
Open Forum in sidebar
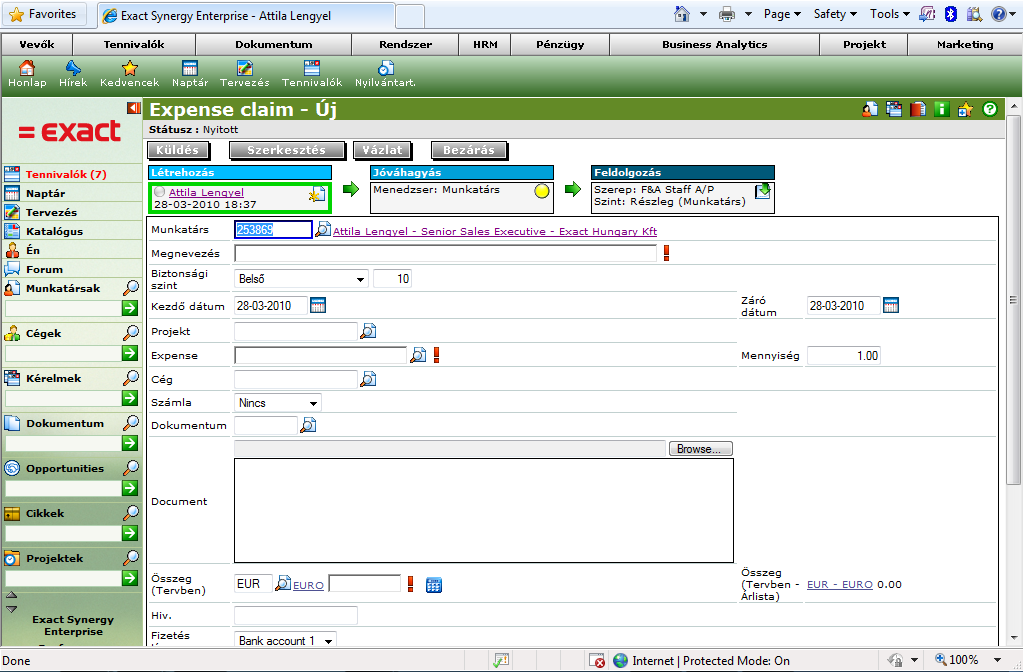pos(44,269)
